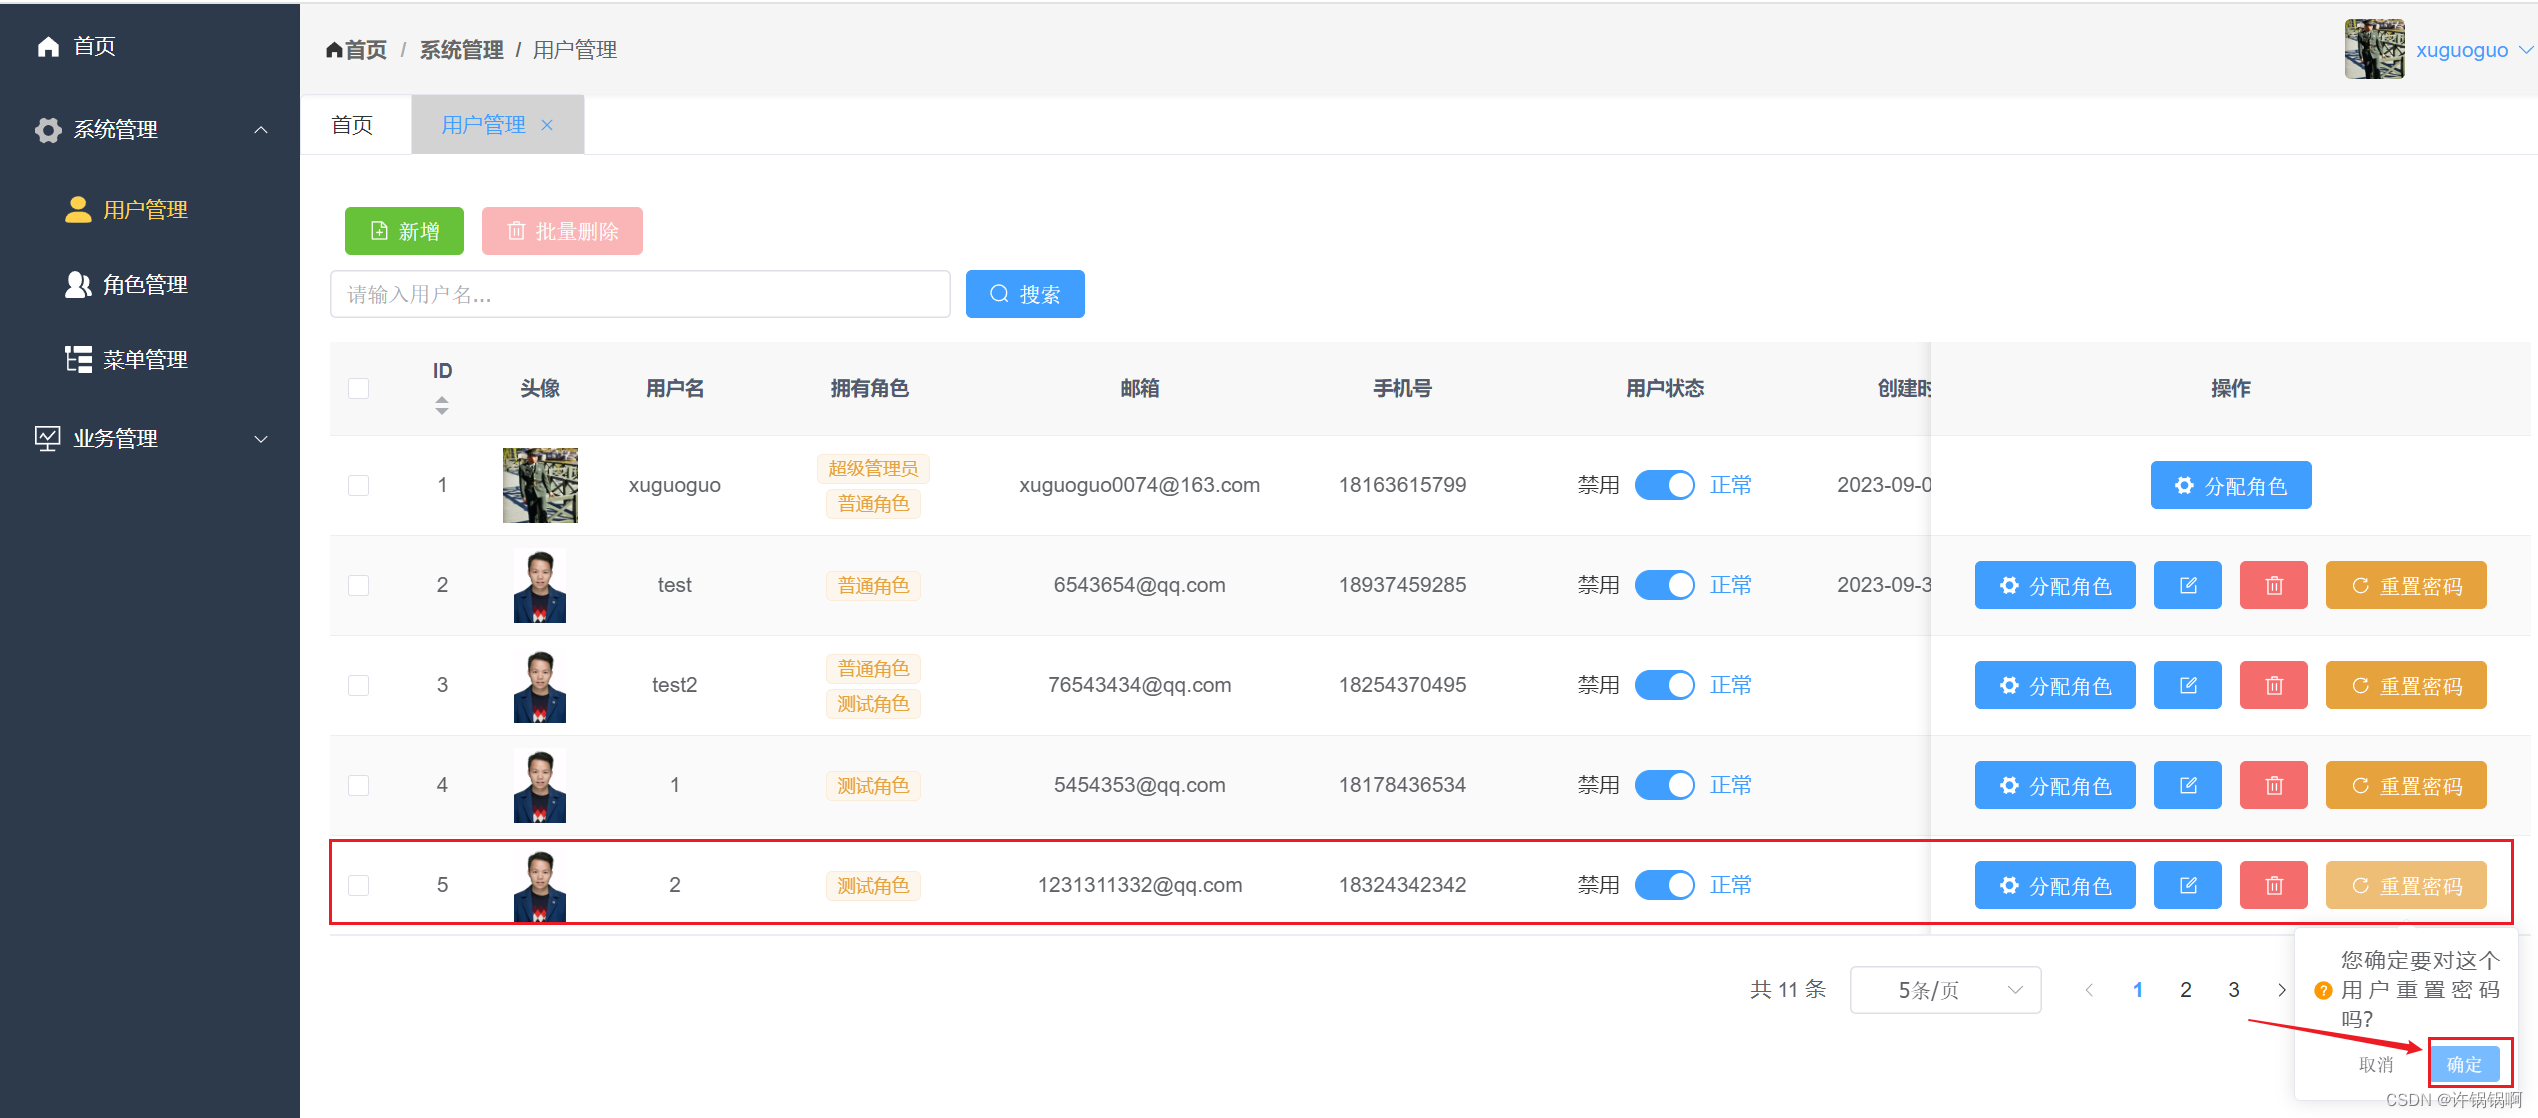Click the edit icon for user test
Viewport: 2538px width, 1118px height.
[2187, 585]
